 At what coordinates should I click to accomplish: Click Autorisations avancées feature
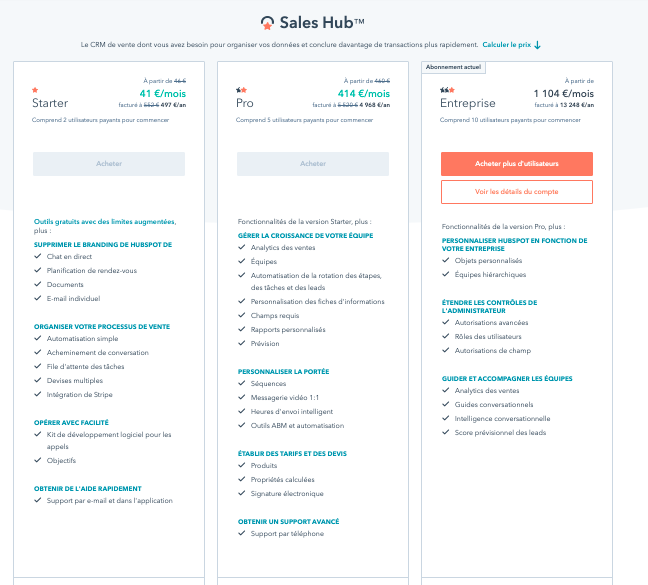tap(491, 323)
